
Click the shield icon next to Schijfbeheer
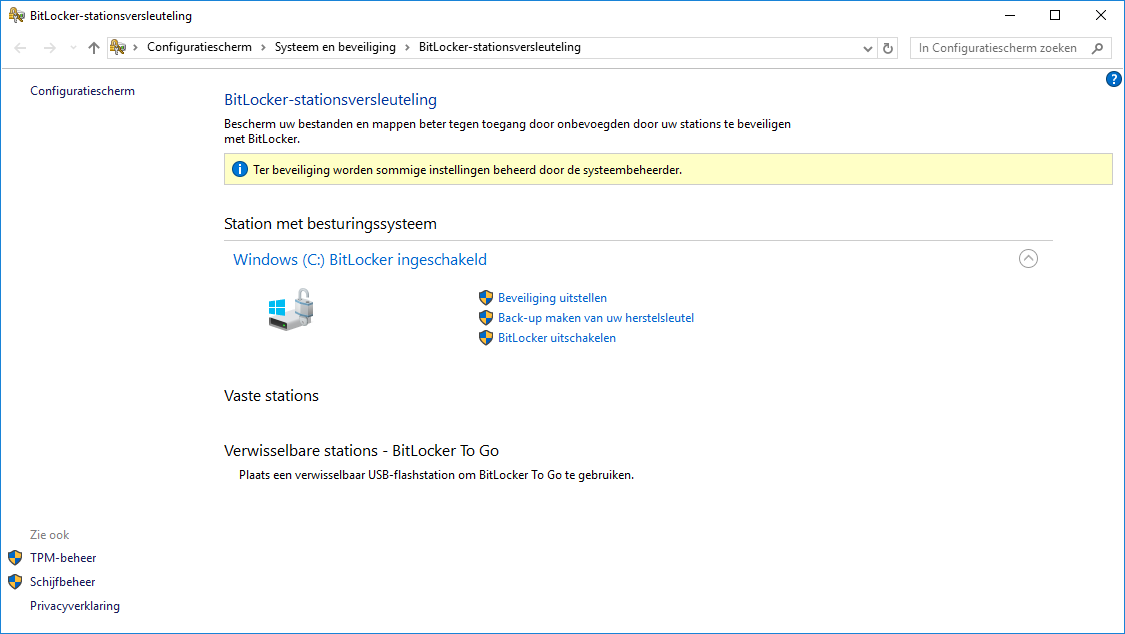(x=15, y=582)
